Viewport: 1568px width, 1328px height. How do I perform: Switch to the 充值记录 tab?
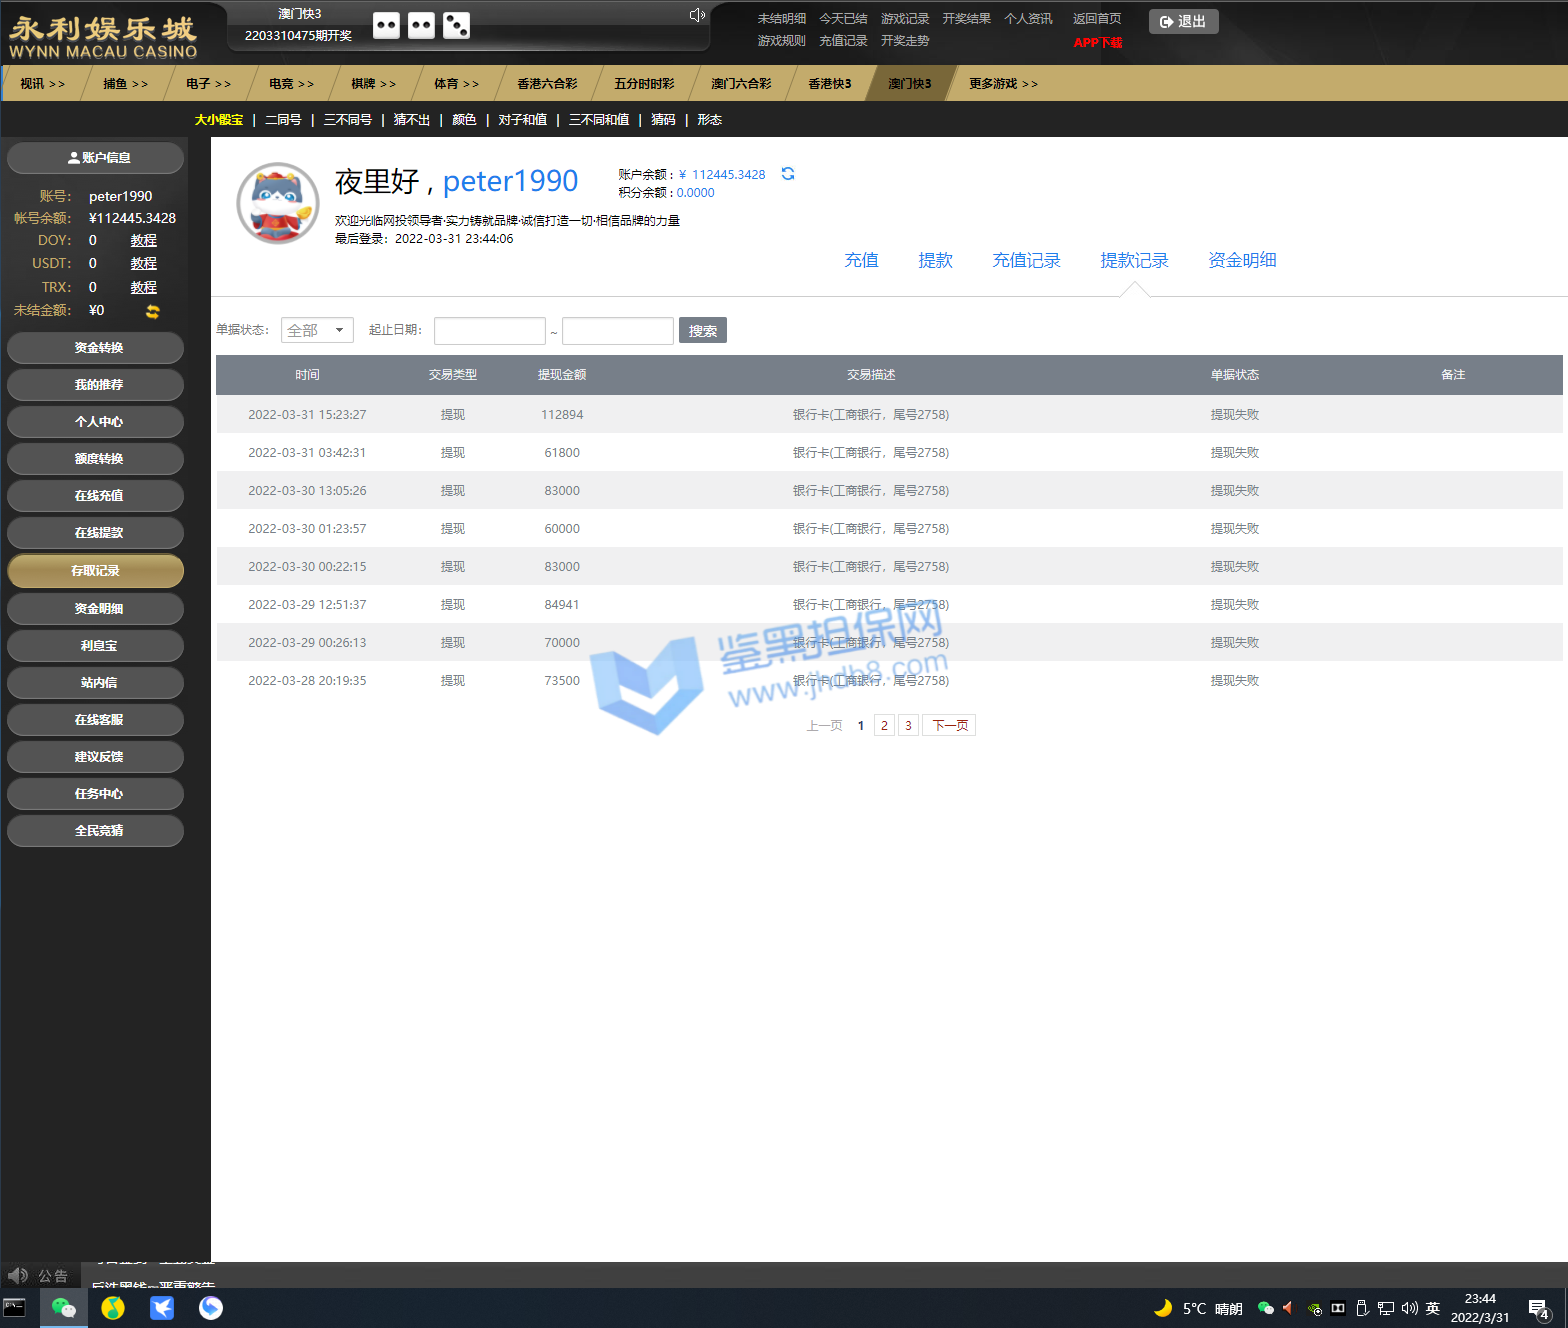(x=1026, y=260)
